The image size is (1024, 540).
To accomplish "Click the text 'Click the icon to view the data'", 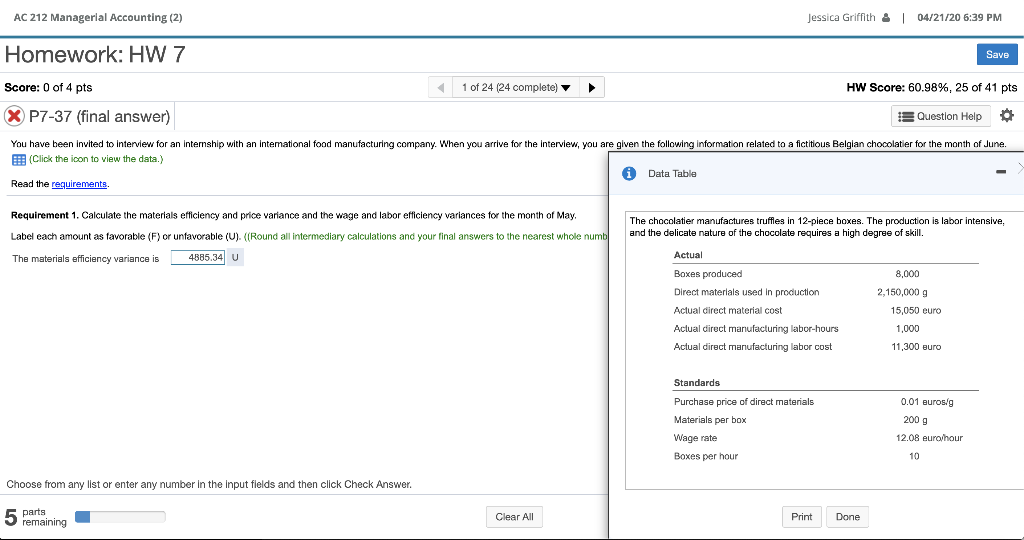I will [96, 159].
